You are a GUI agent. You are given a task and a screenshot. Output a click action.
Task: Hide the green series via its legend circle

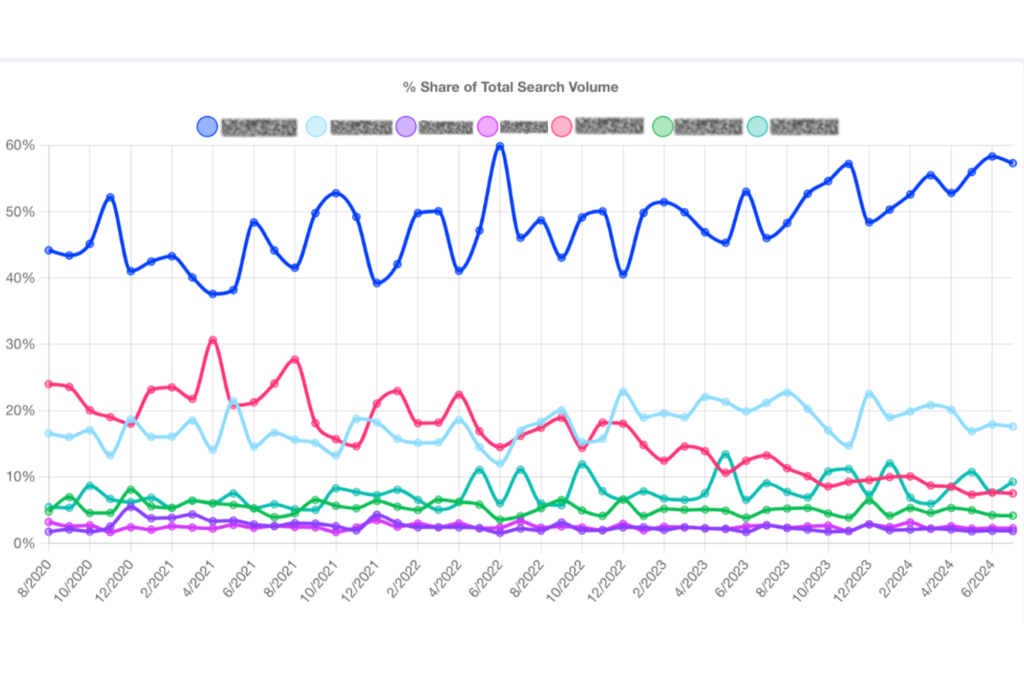click(x=661, y=126)
